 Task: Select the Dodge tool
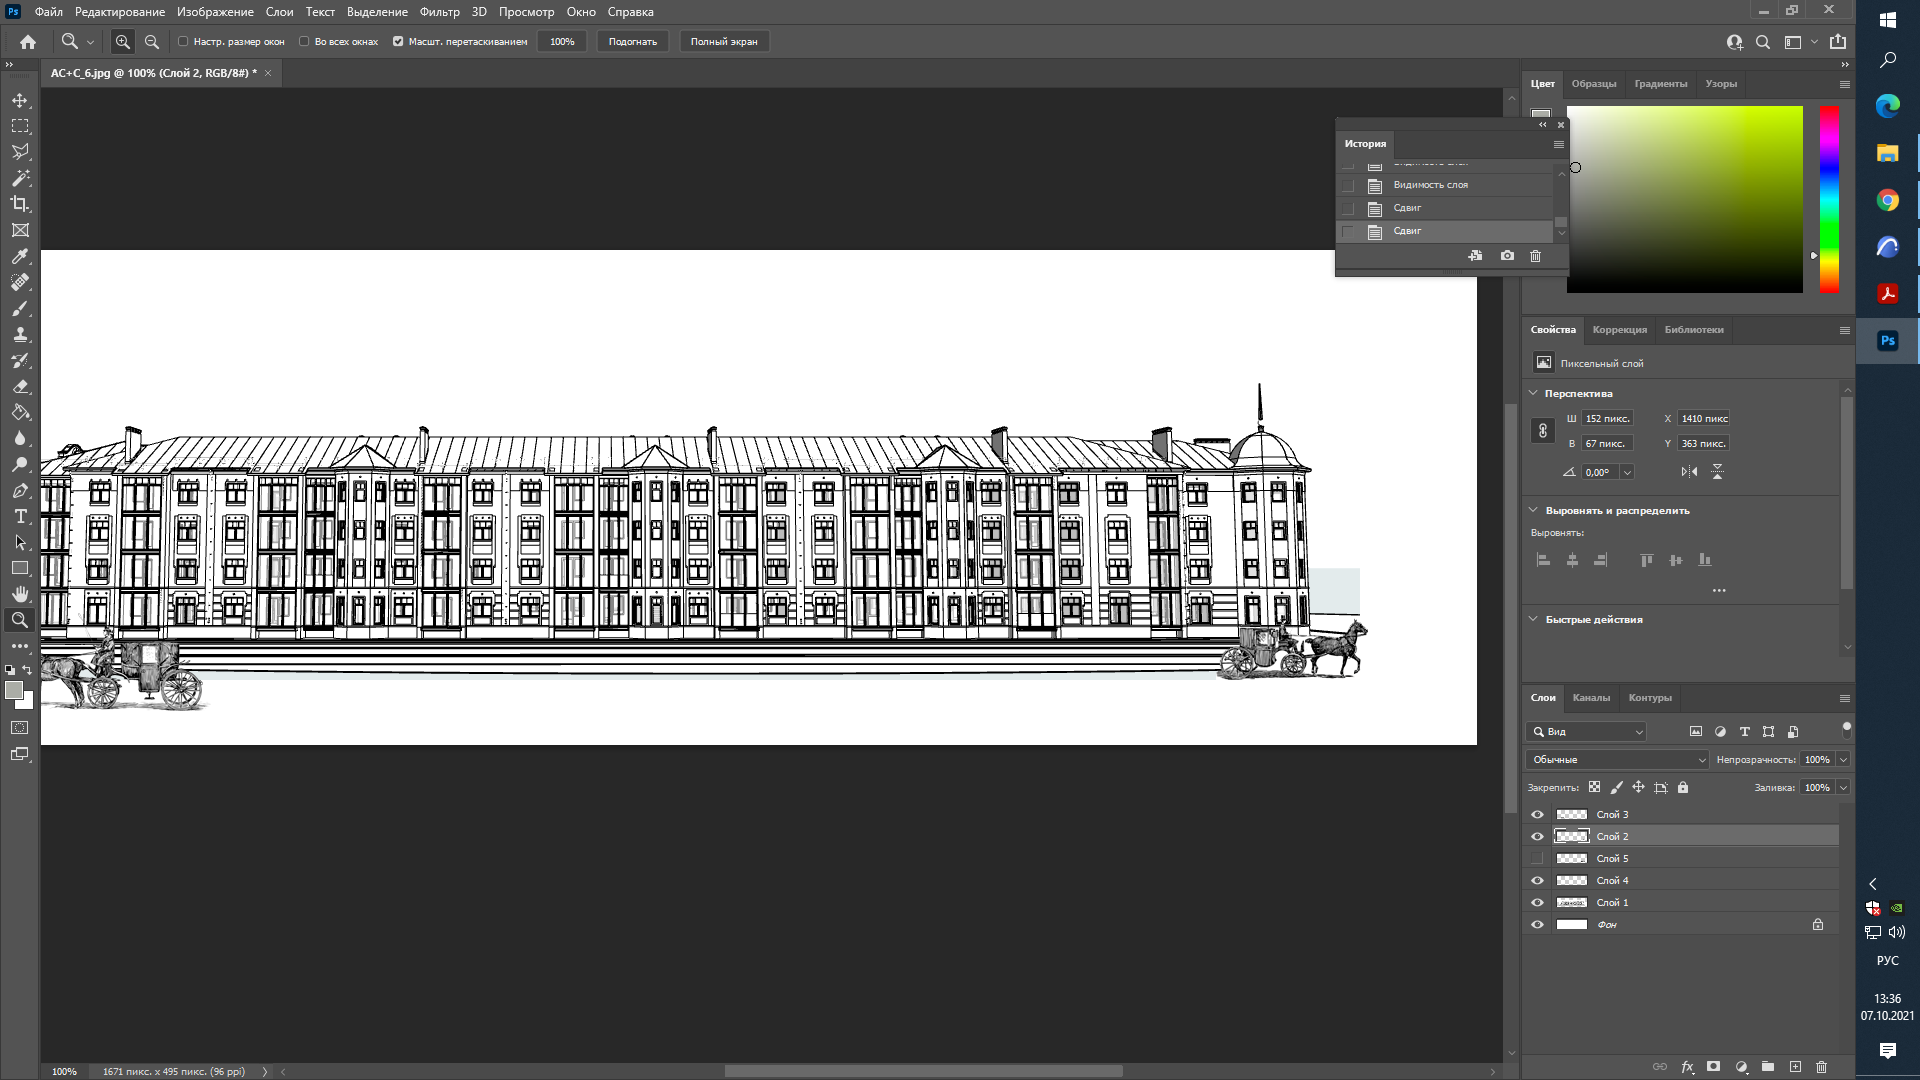tap(20, 464)
